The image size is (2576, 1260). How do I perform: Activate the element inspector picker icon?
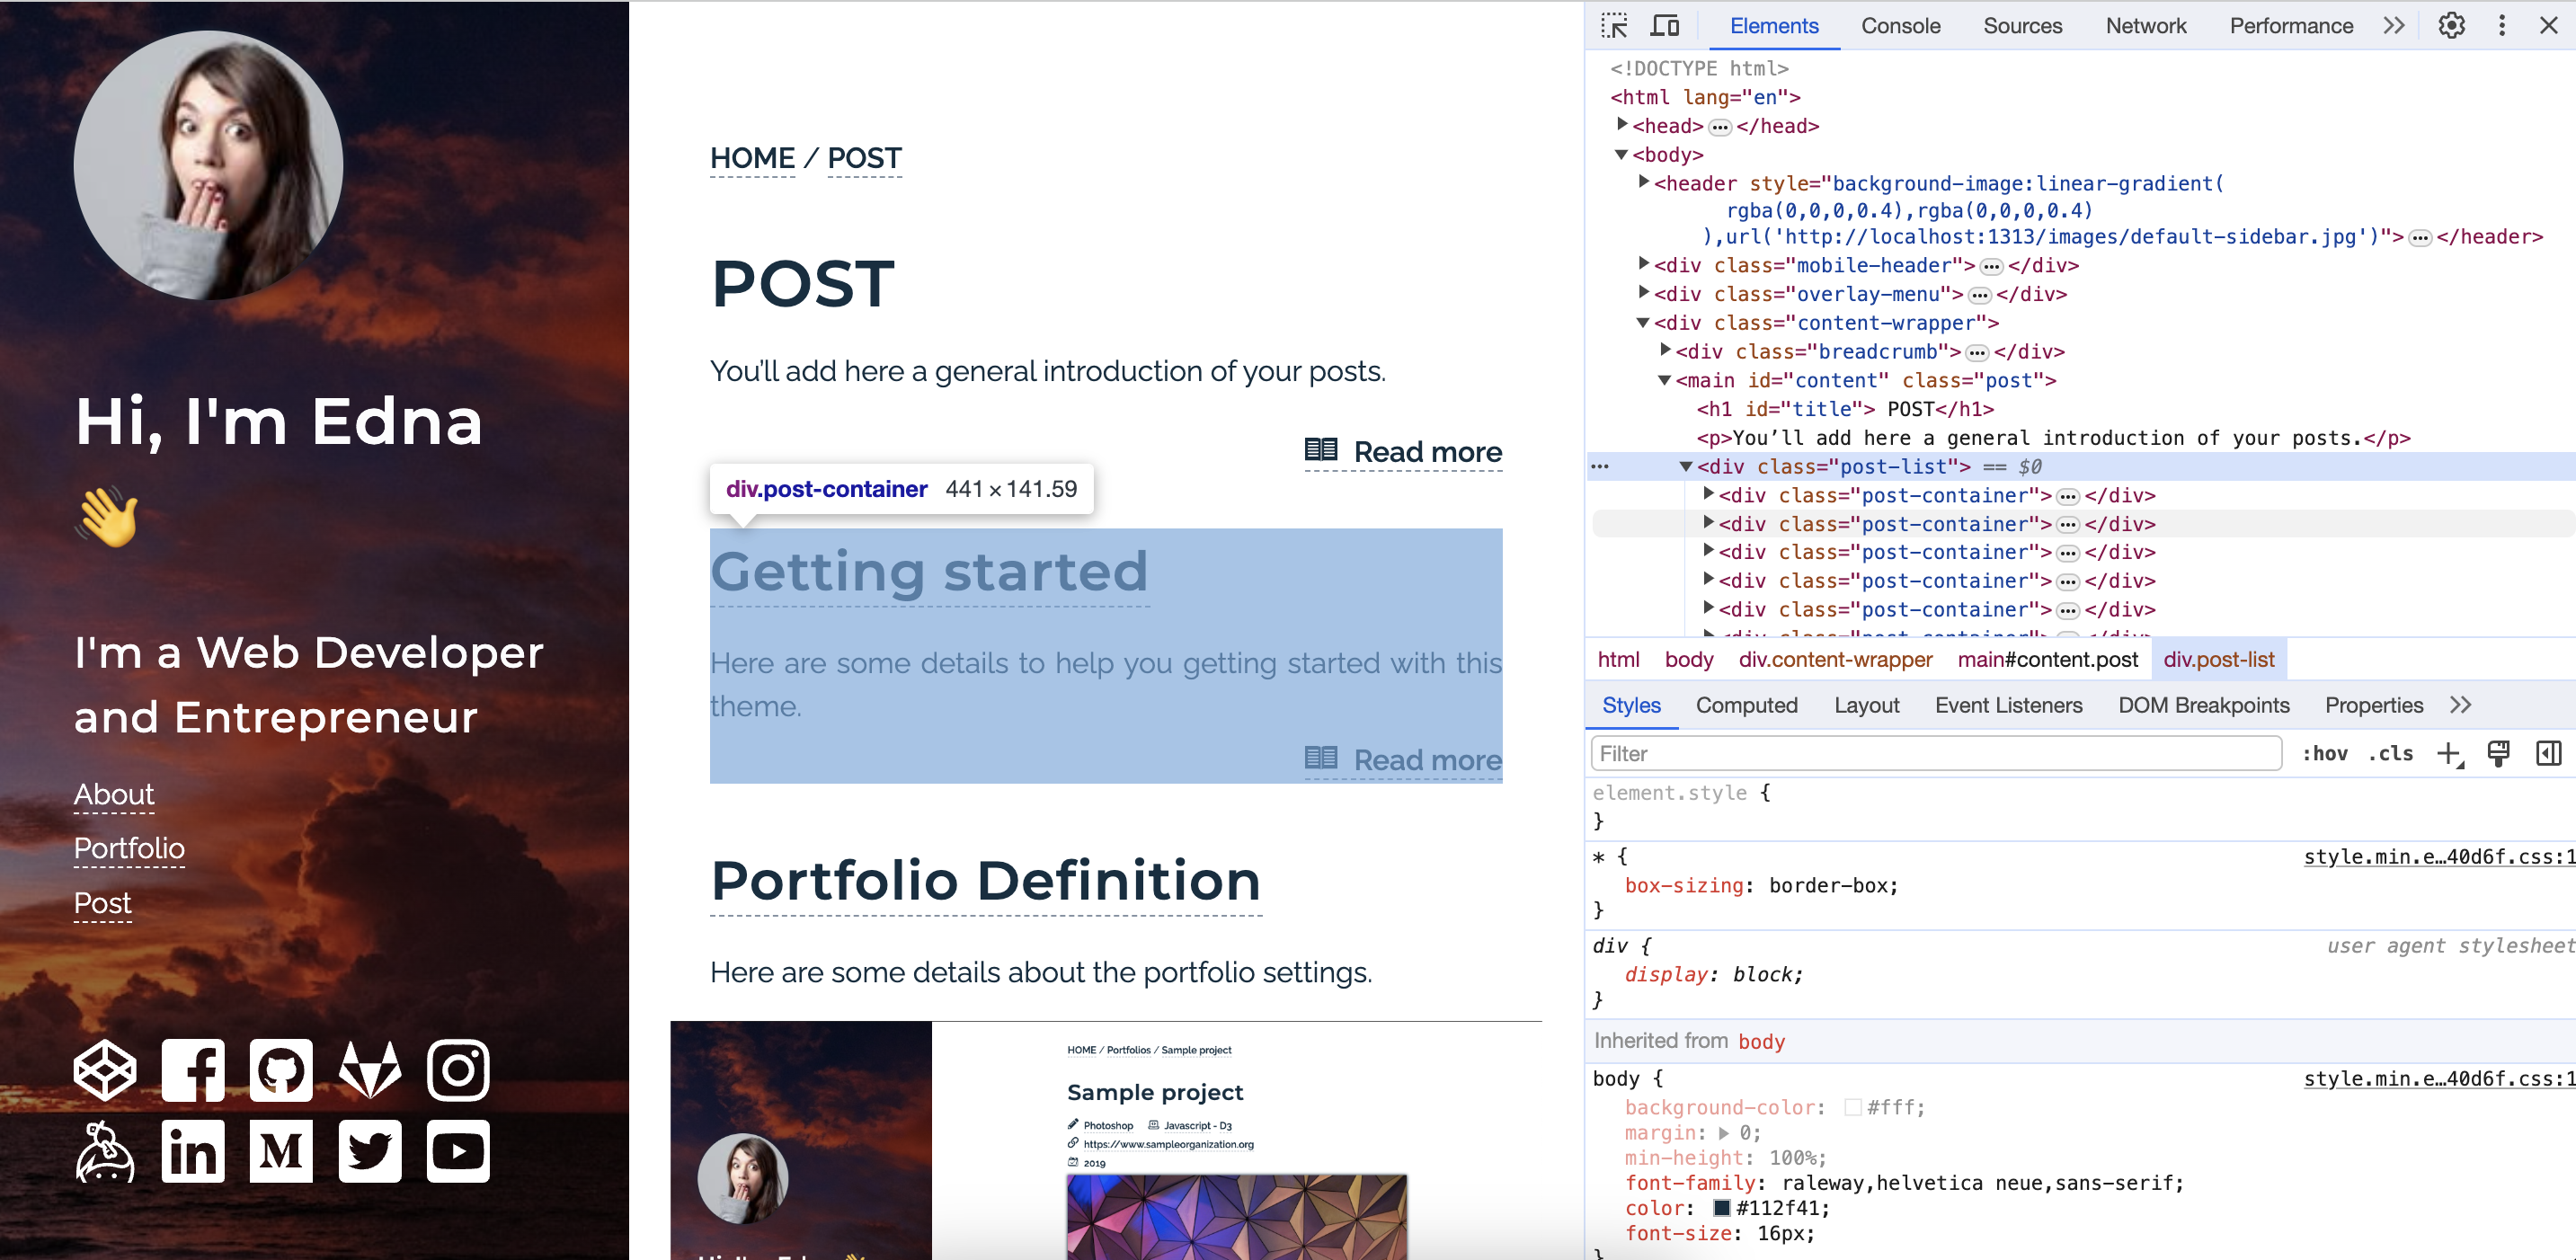coord(1614,26)
